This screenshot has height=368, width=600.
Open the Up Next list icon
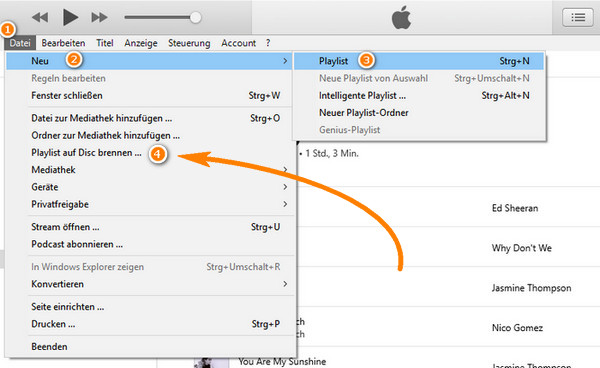click(x=578, y=18)
